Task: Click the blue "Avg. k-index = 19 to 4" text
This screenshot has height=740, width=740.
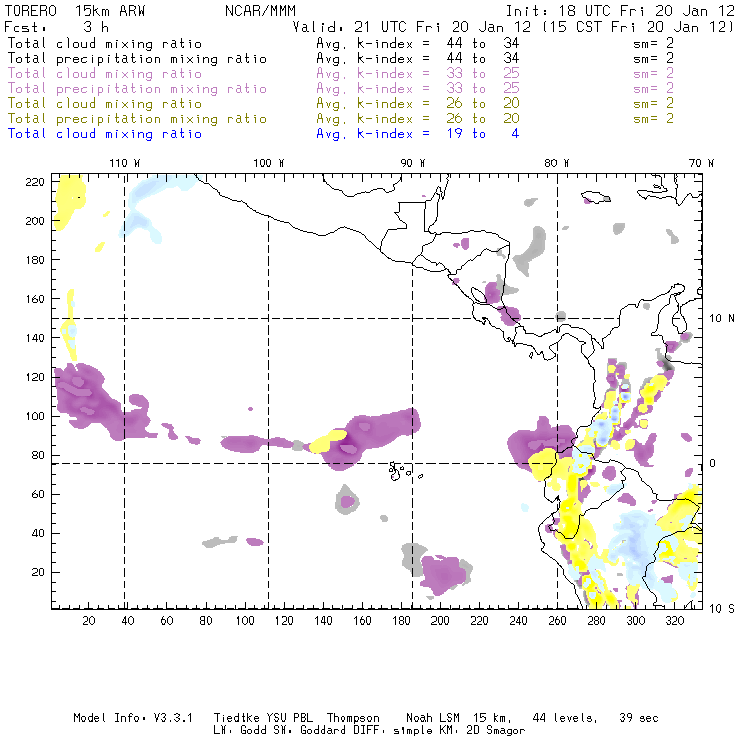Action: [418, 134]
